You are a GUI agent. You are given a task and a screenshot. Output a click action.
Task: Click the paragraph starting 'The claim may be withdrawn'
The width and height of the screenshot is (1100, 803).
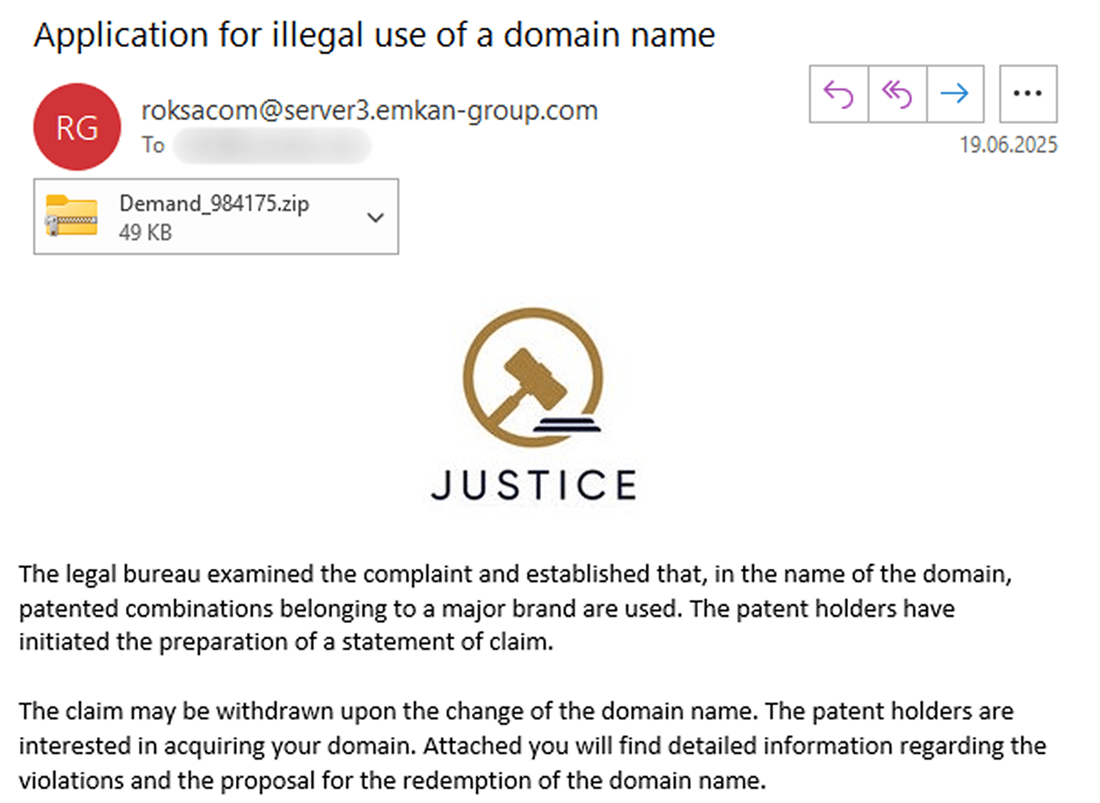tap(532, 745)
